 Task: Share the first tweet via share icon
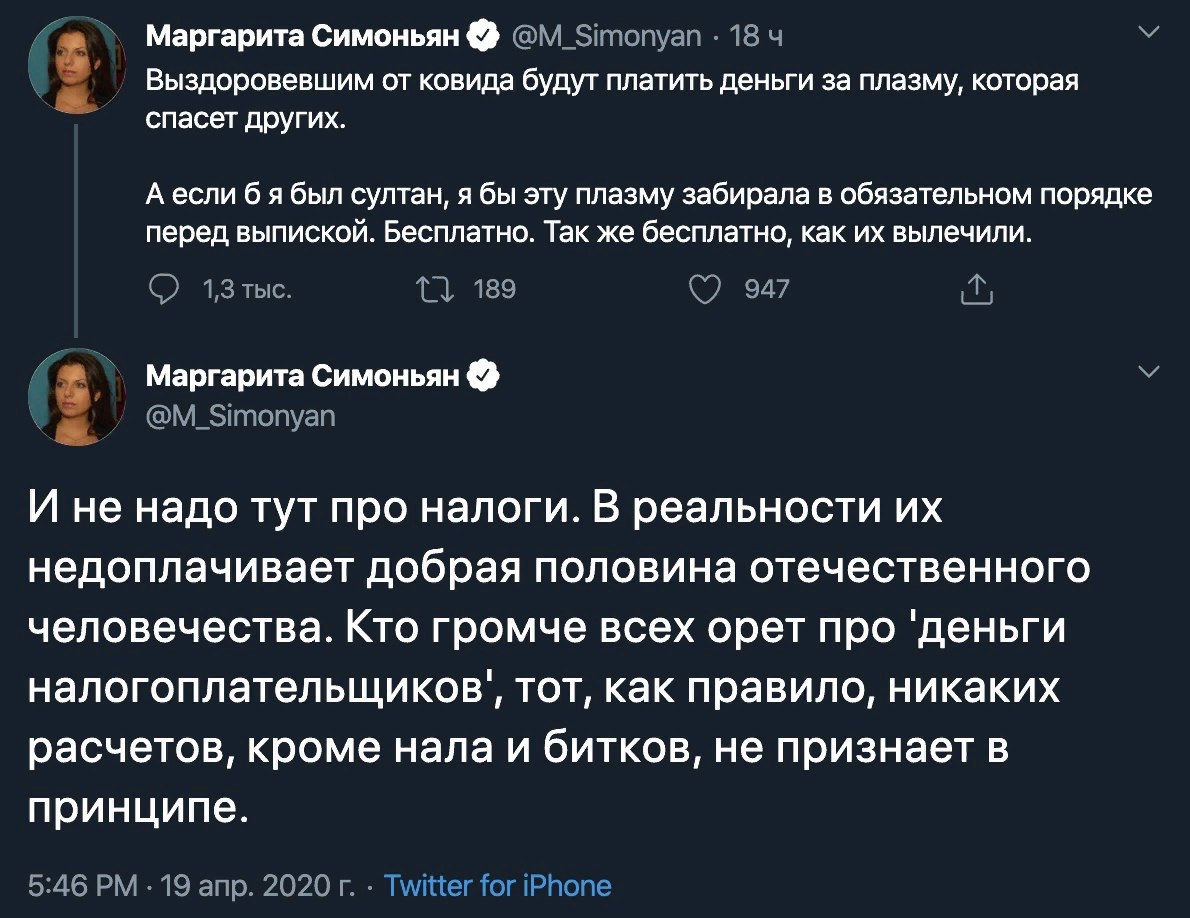(977, 289)
